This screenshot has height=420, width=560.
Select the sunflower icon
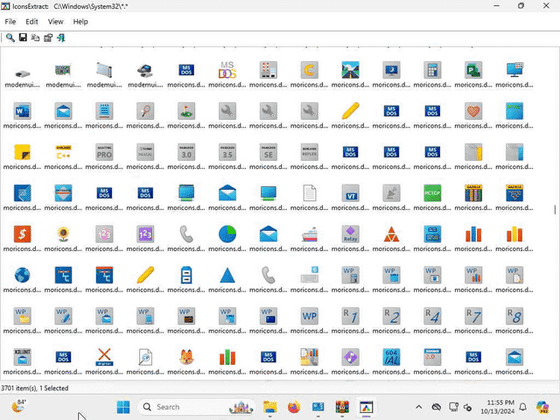[63, 234]
